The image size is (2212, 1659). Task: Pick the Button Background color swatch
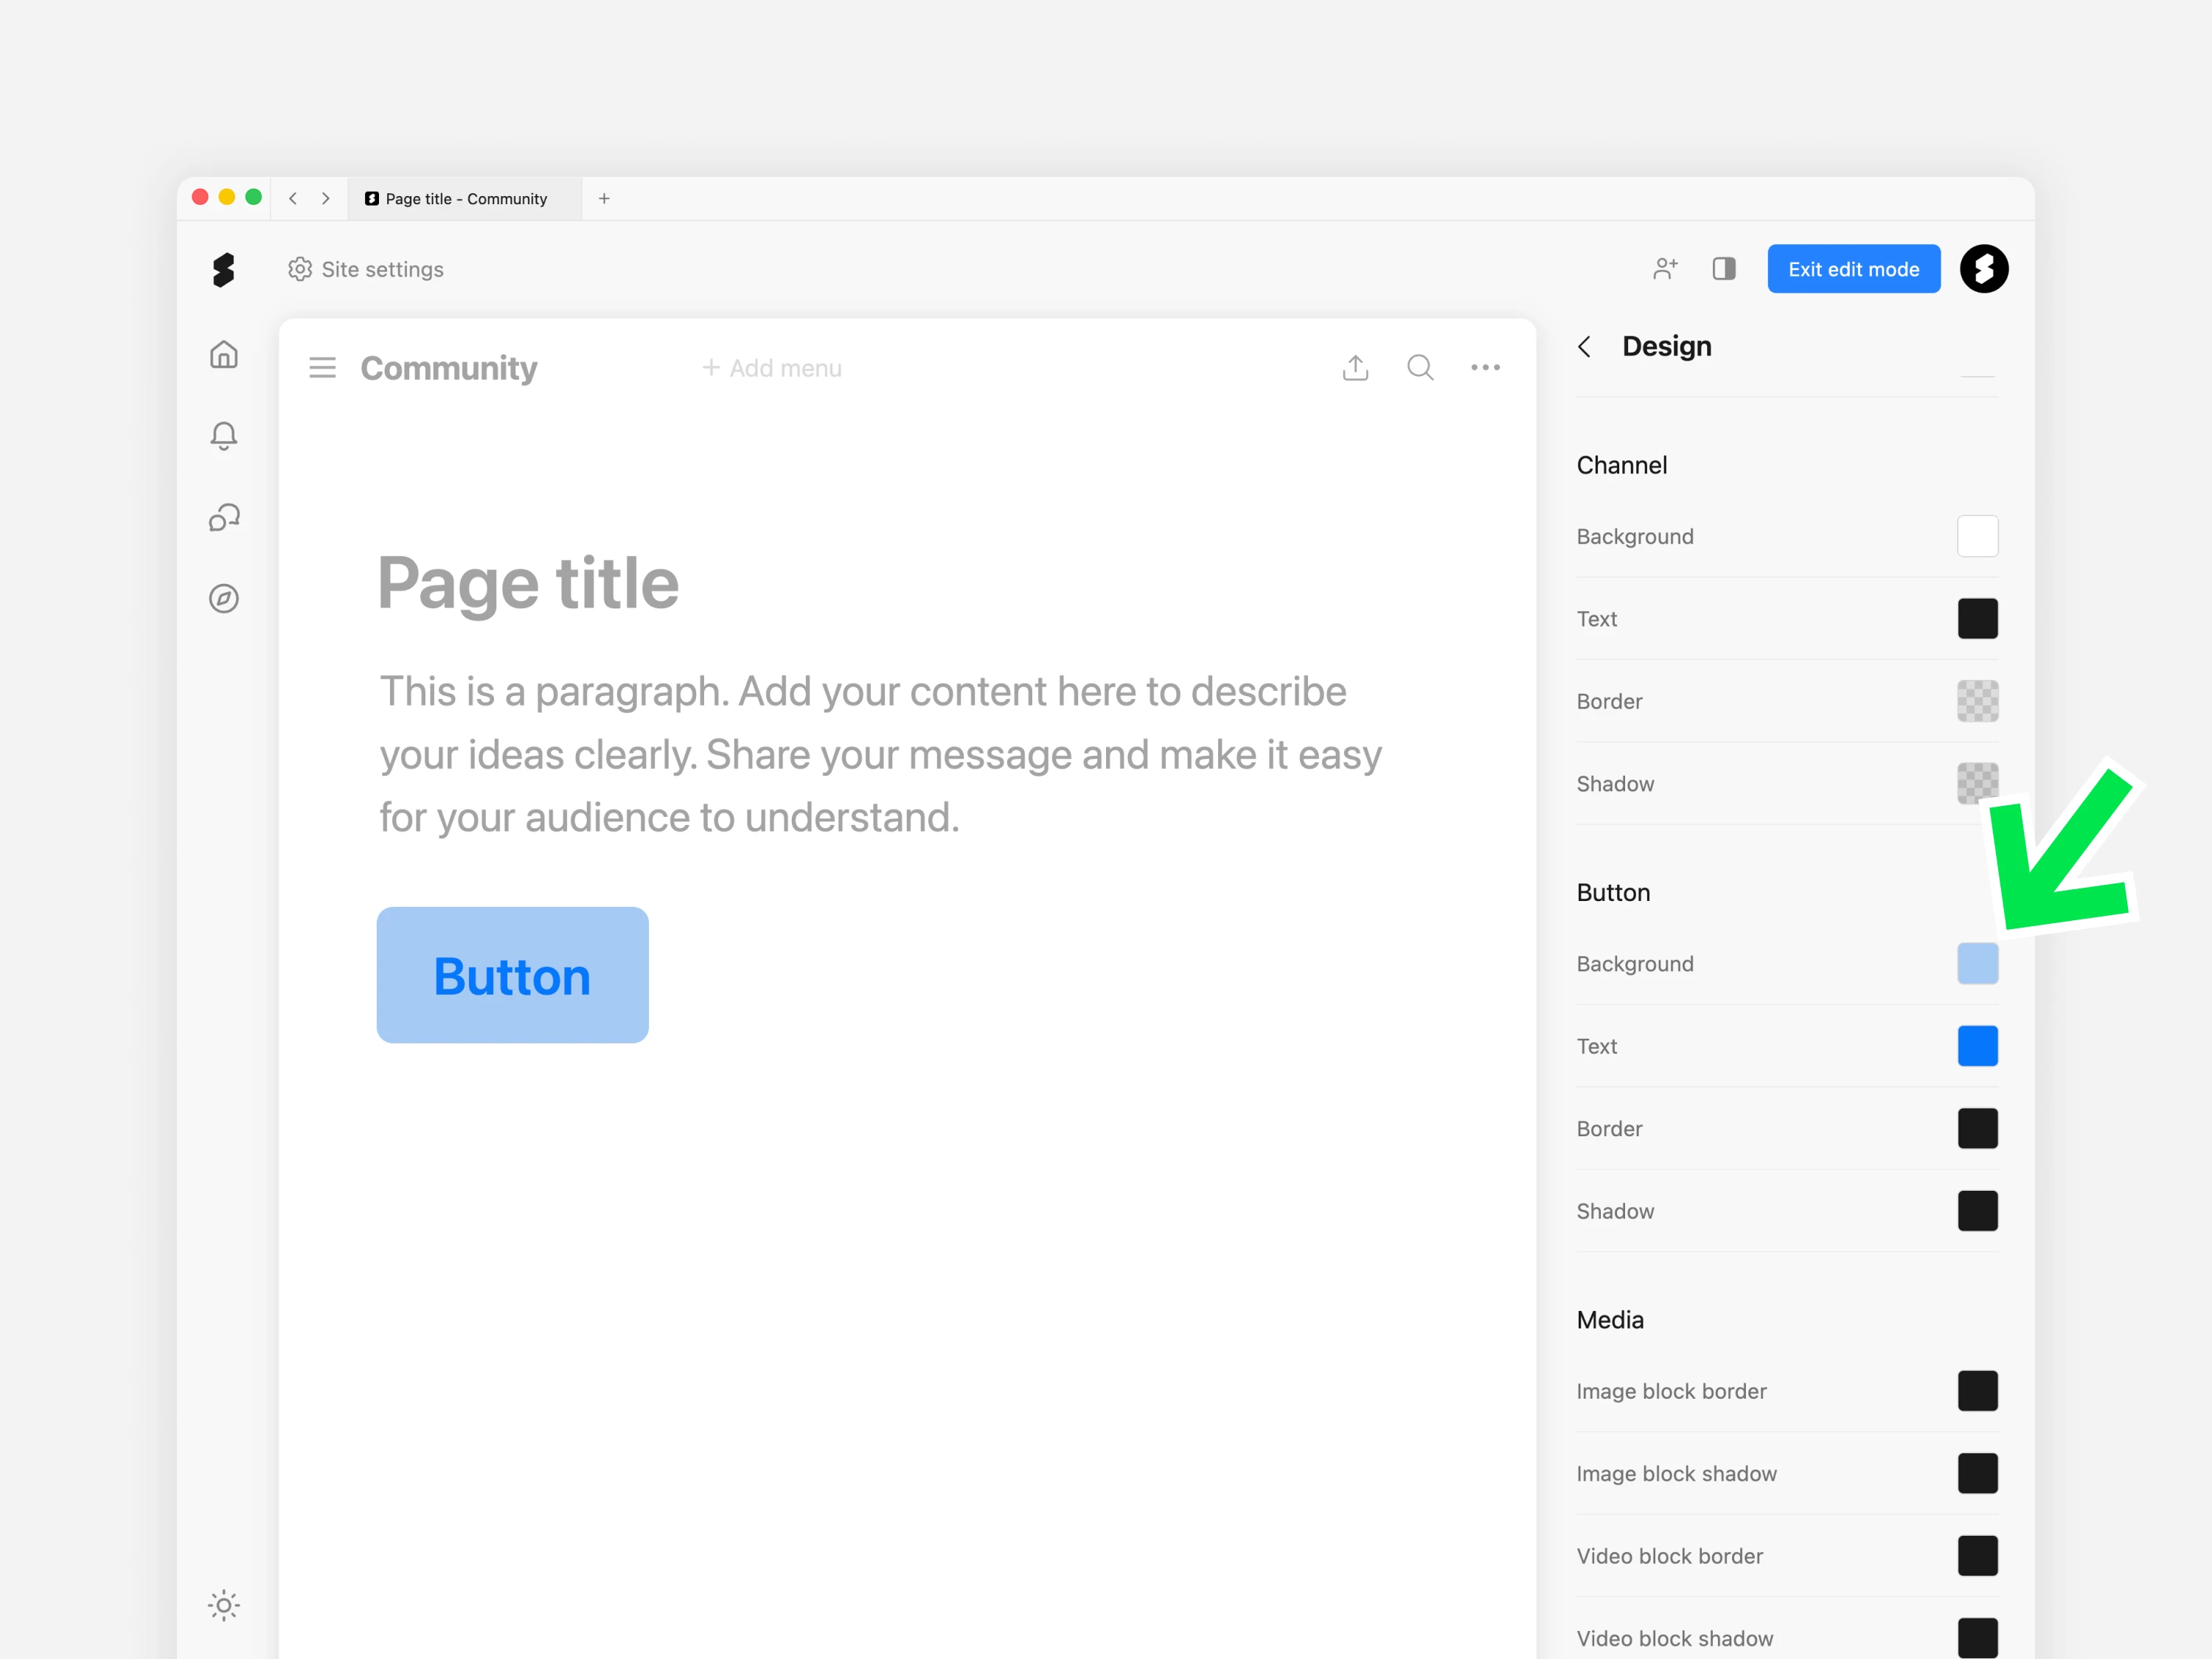click(1977, 964)
